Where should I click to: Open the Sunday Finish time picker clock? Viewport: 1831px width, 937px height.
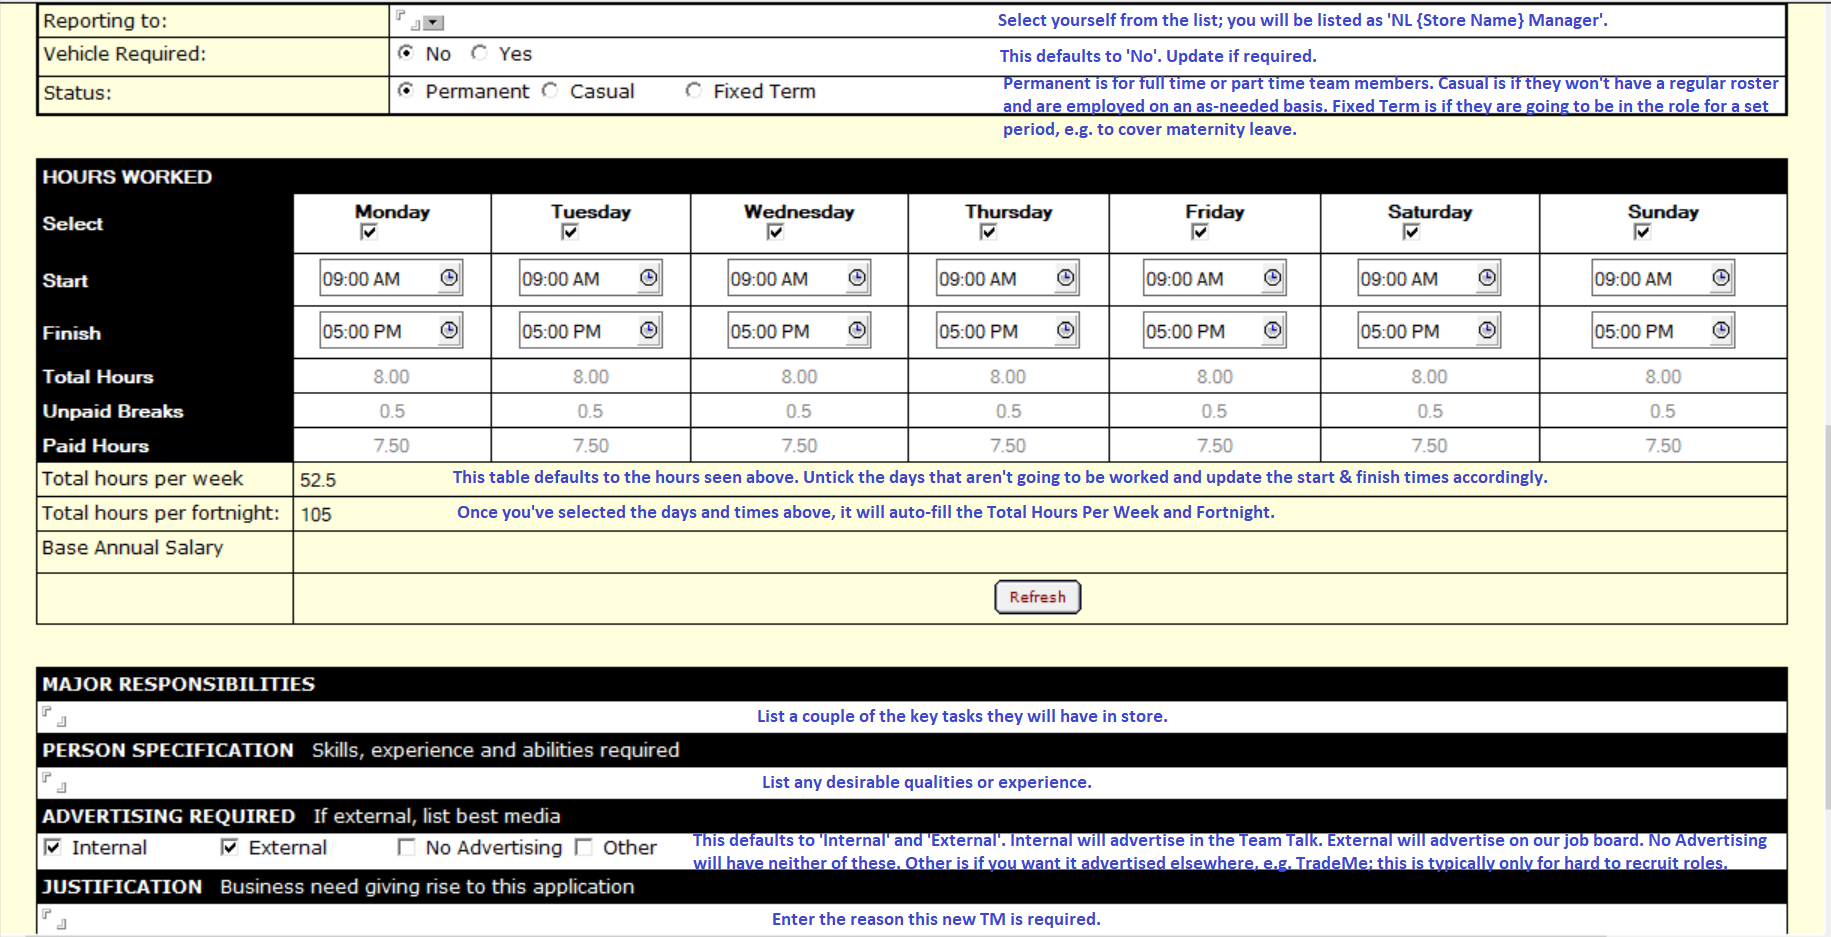[x=1721, y=330]
